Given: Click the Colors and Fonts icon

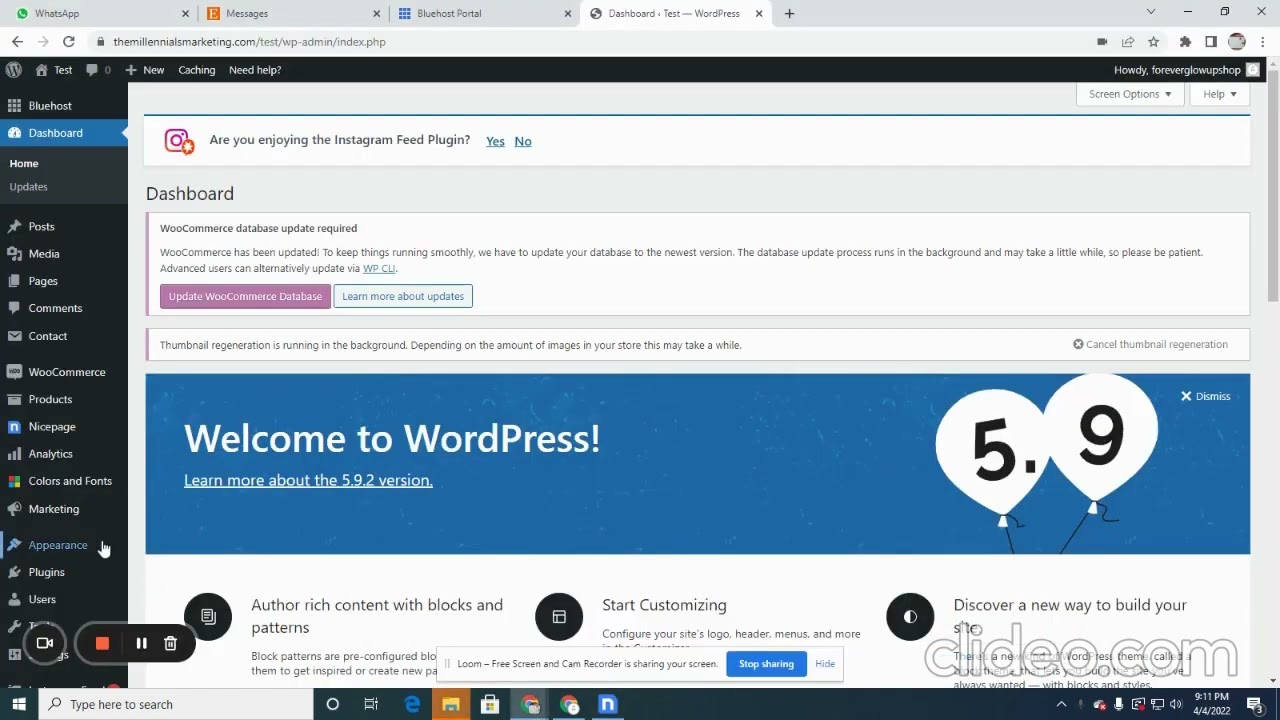Looking at the screenshot, I should [x=14, y=481].
